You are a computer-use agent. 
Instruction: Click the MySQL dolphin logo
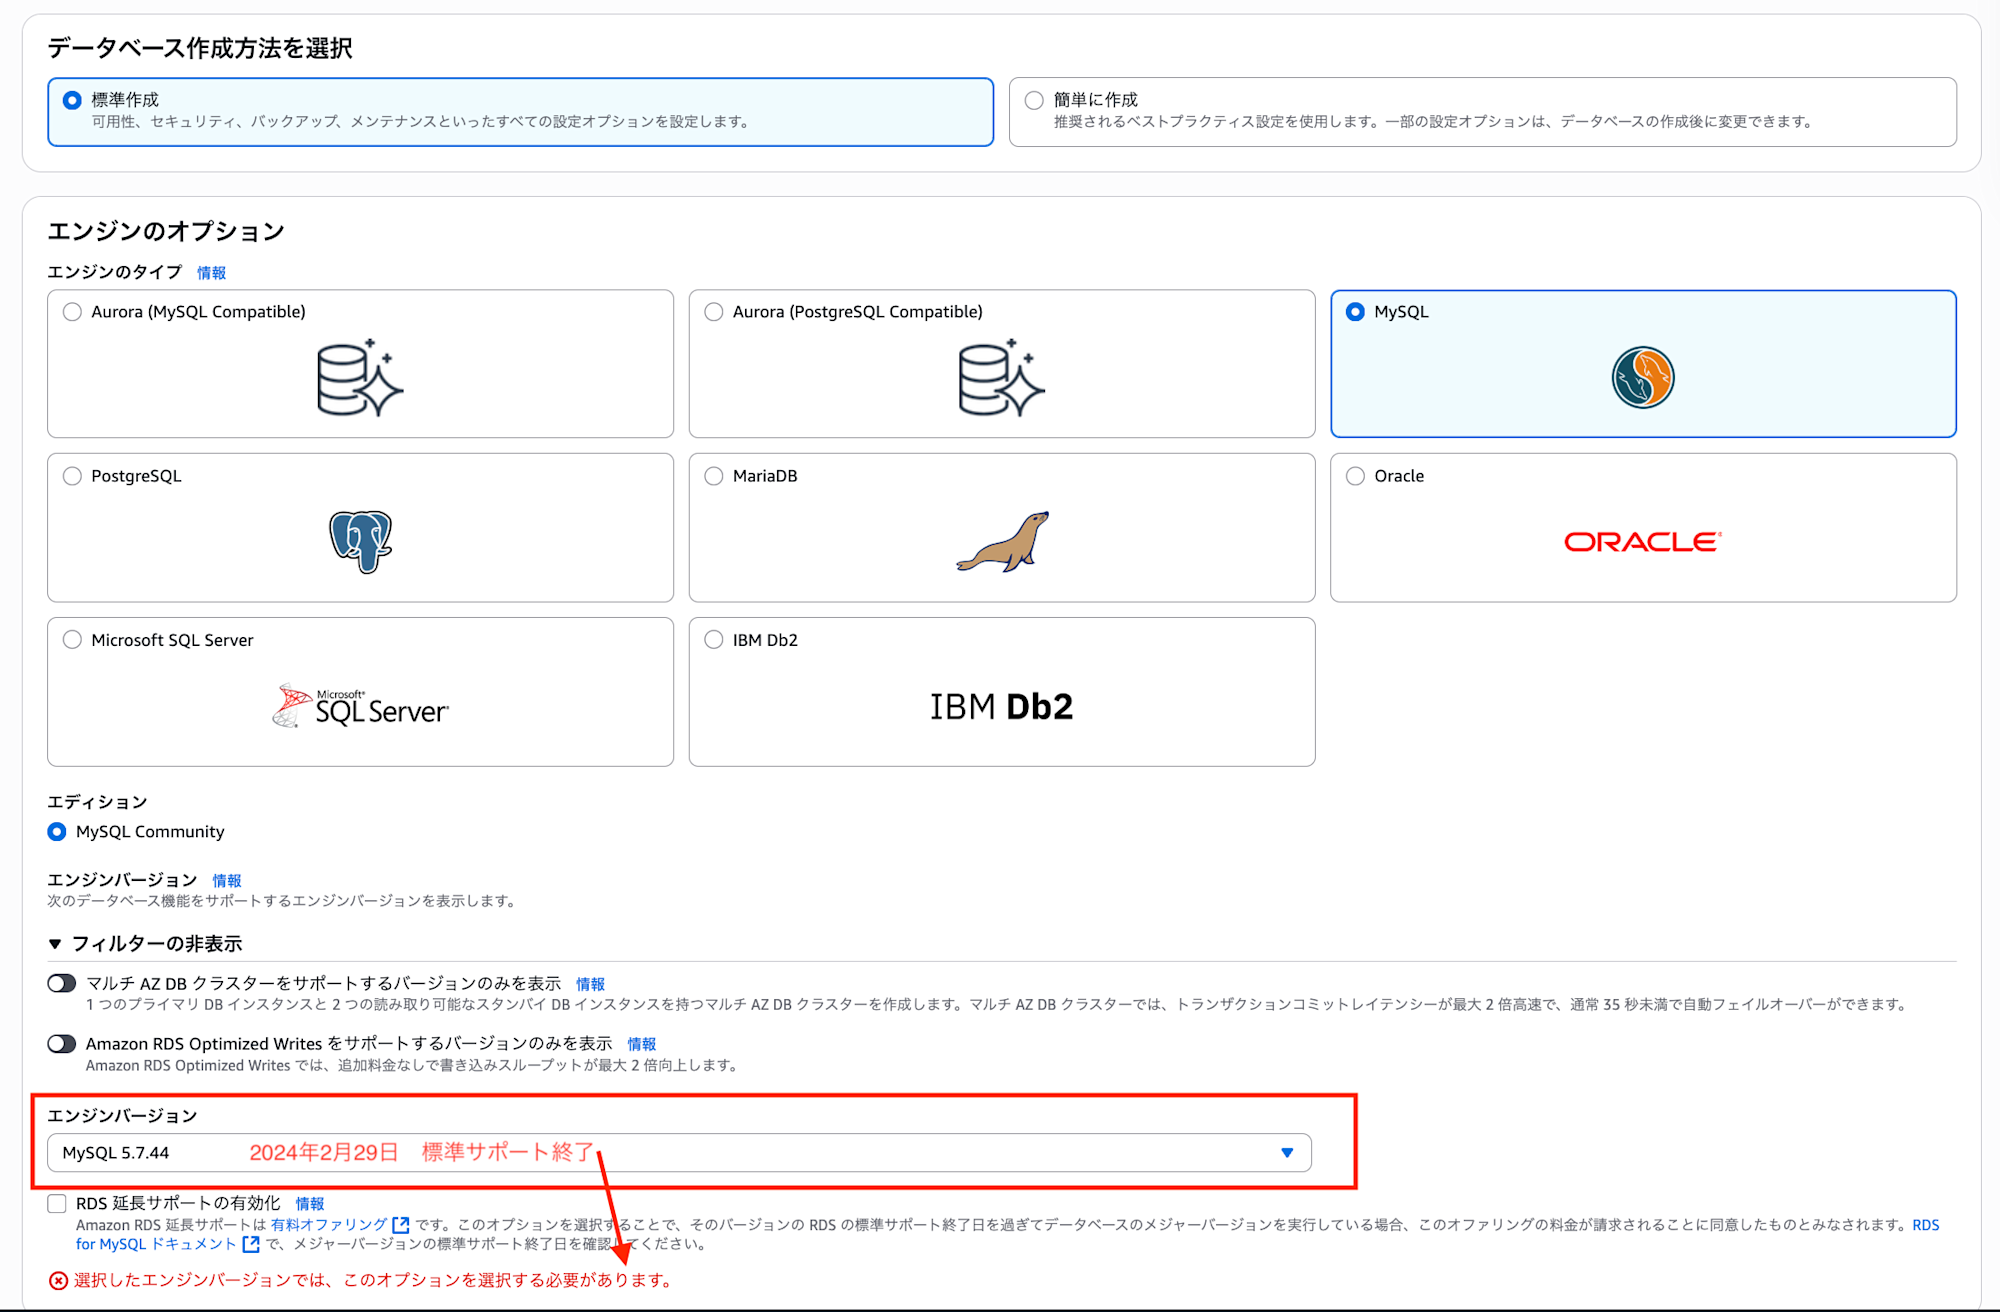pyautogui.click(x=1643, y=377)
